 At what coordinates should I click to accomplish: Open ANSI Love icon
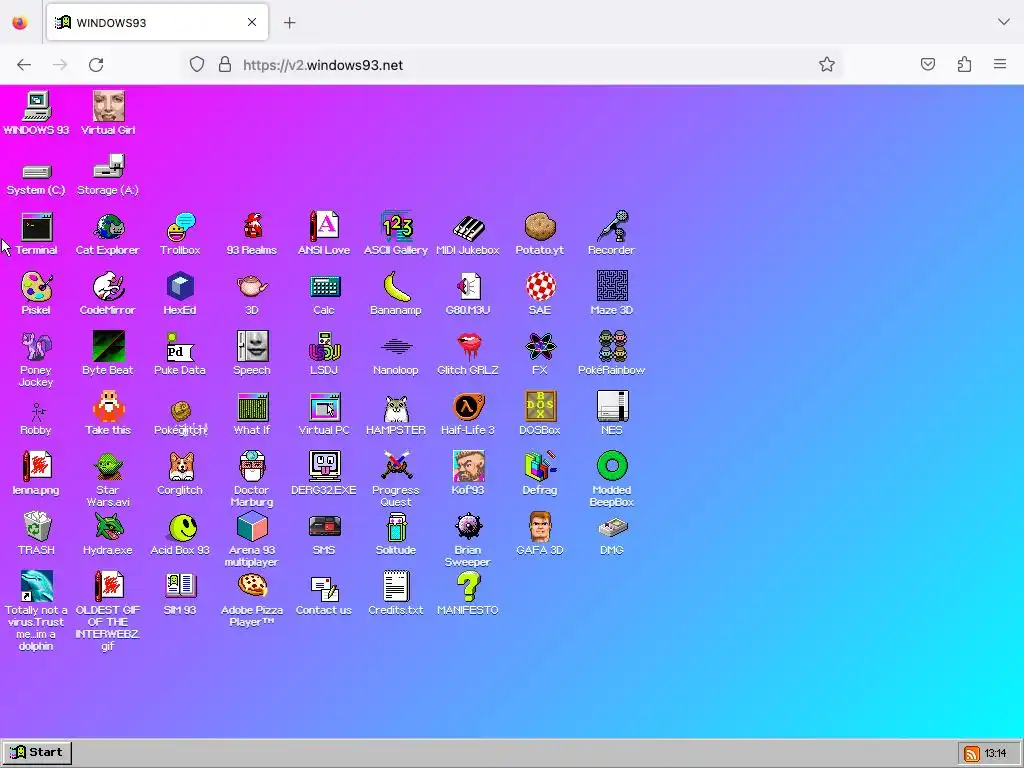click(x=324, y=228)
